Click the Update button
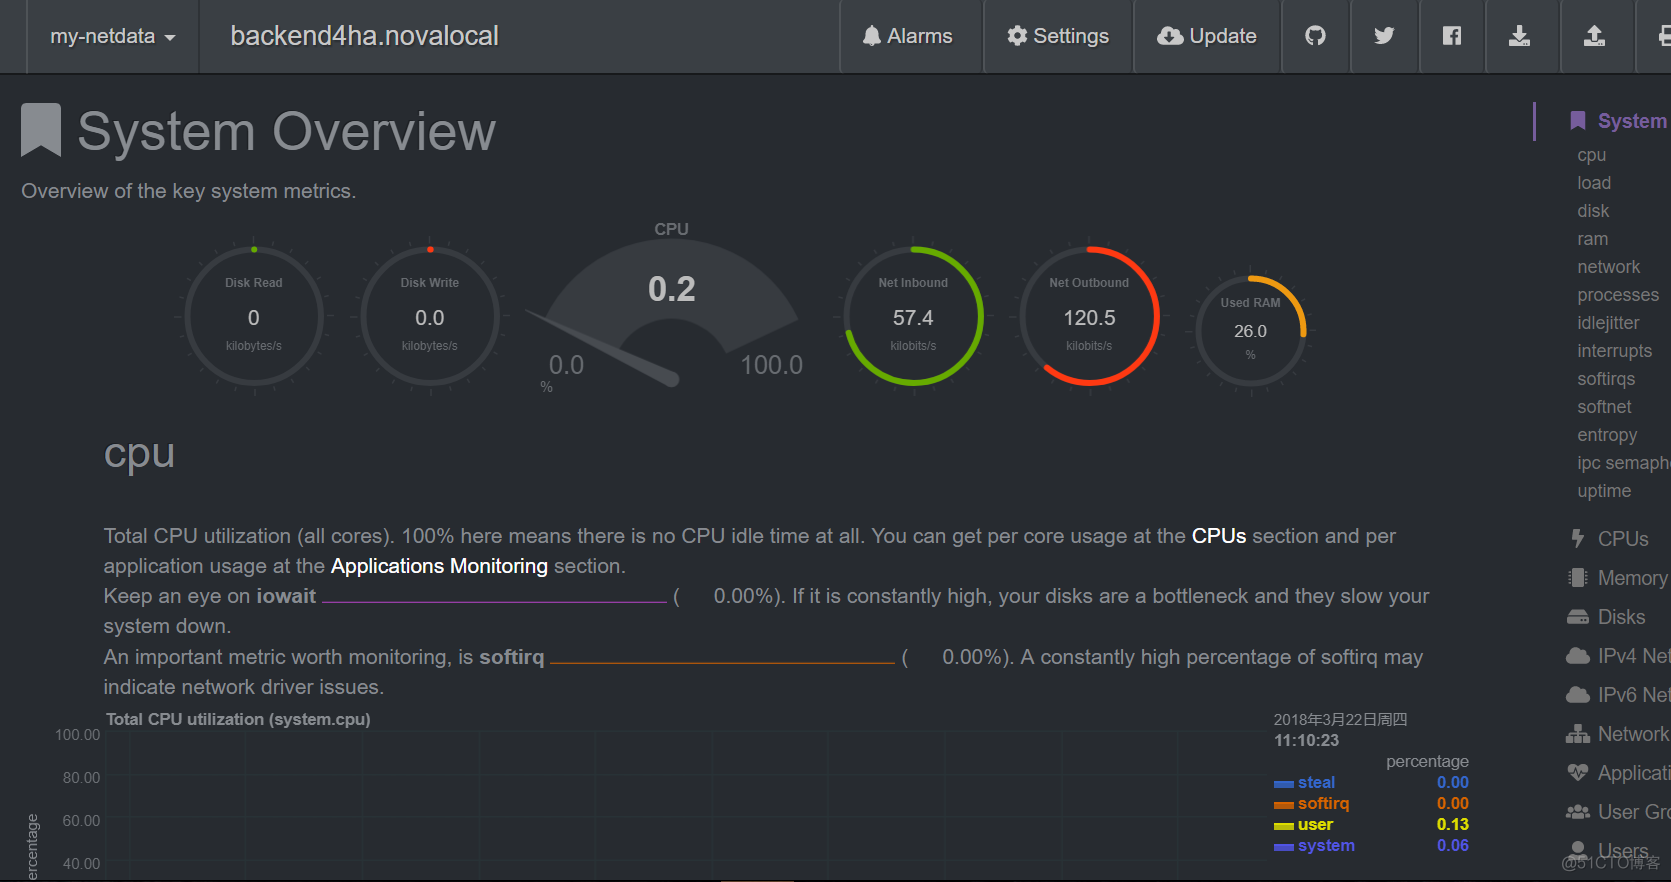 click(1207, 36)
